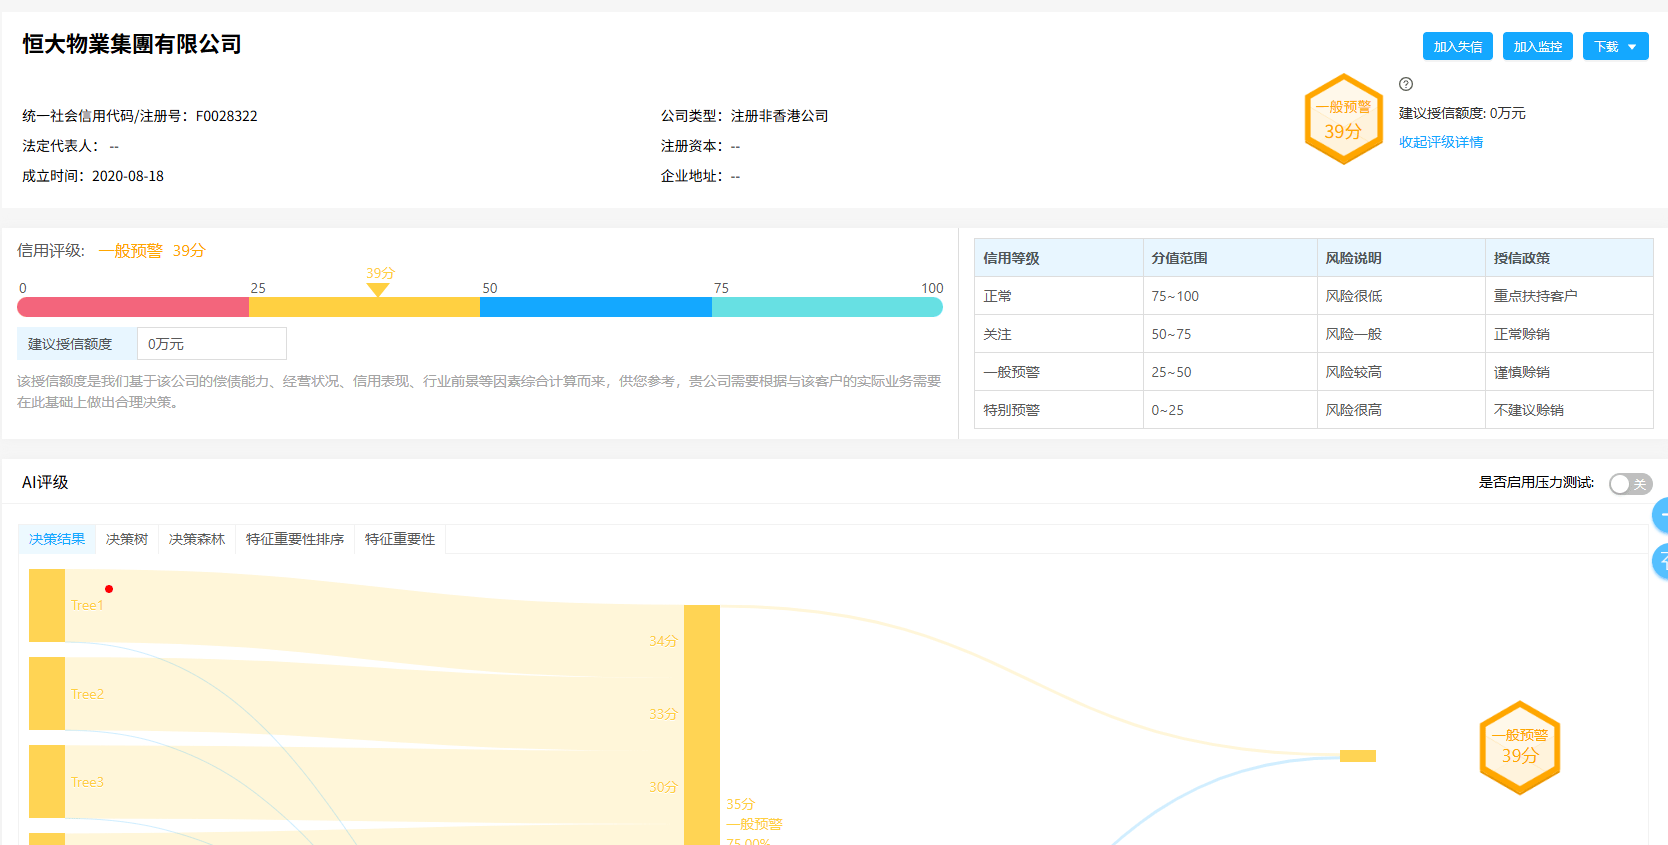Switch to the 决策树 tab
The image size is (1668, 845).
[x=127, y=539]
